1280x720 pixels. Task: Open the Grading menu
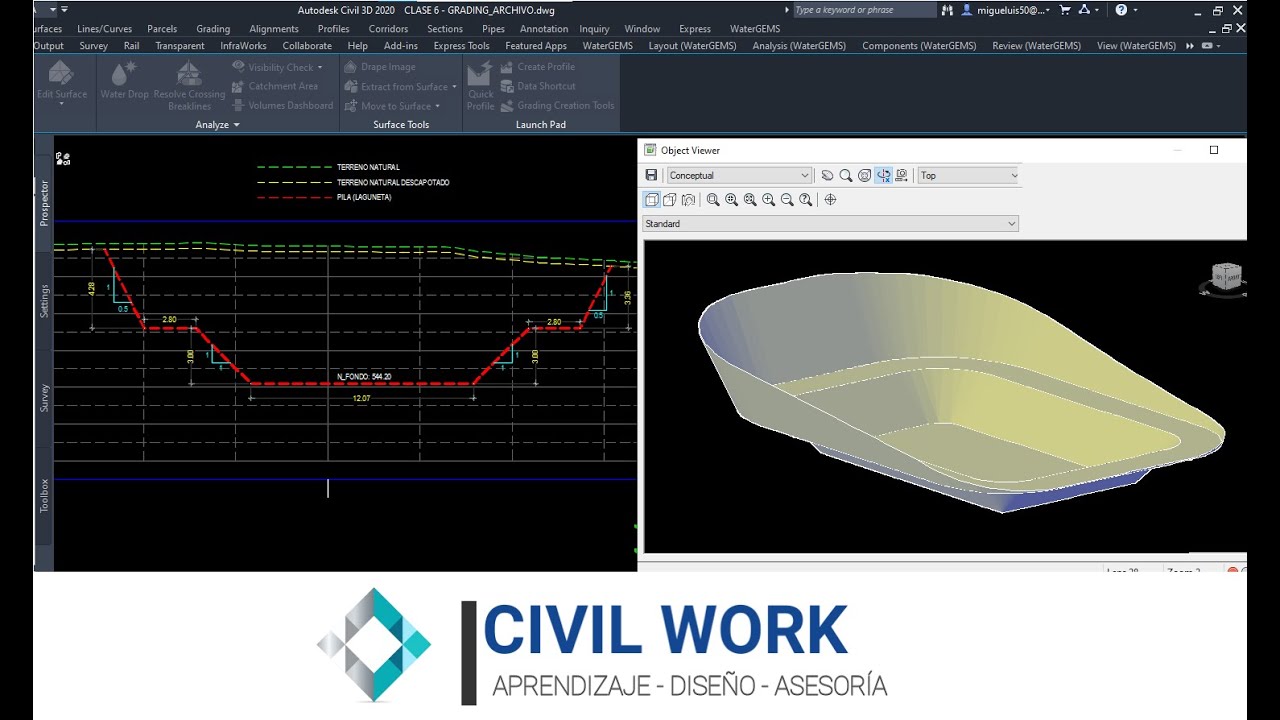[x=213, y=29]
